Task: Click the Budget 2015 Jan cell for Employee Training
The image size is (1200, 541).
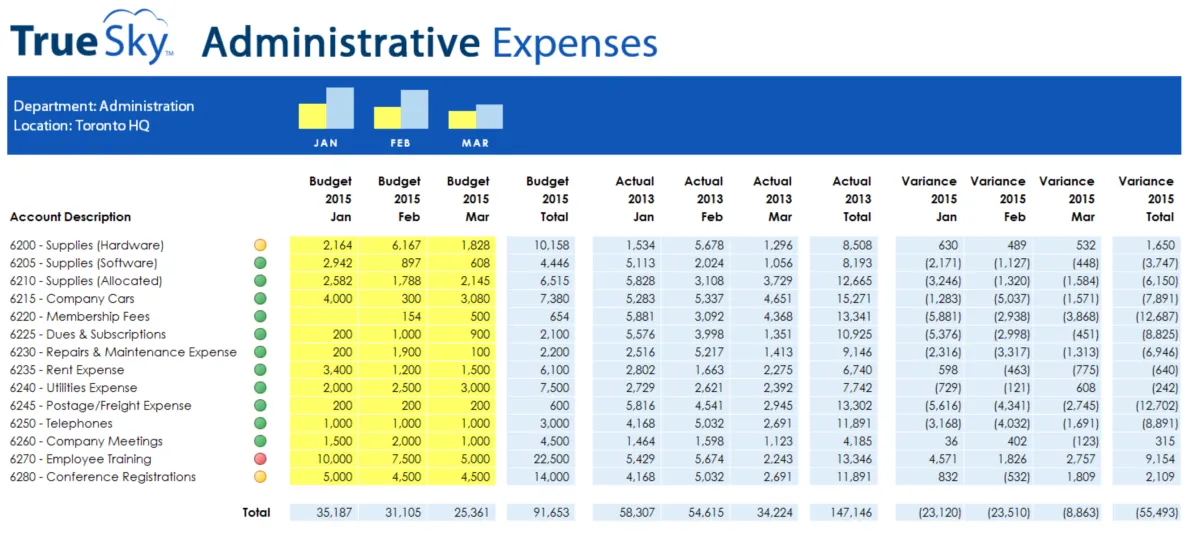Action: 325,459
